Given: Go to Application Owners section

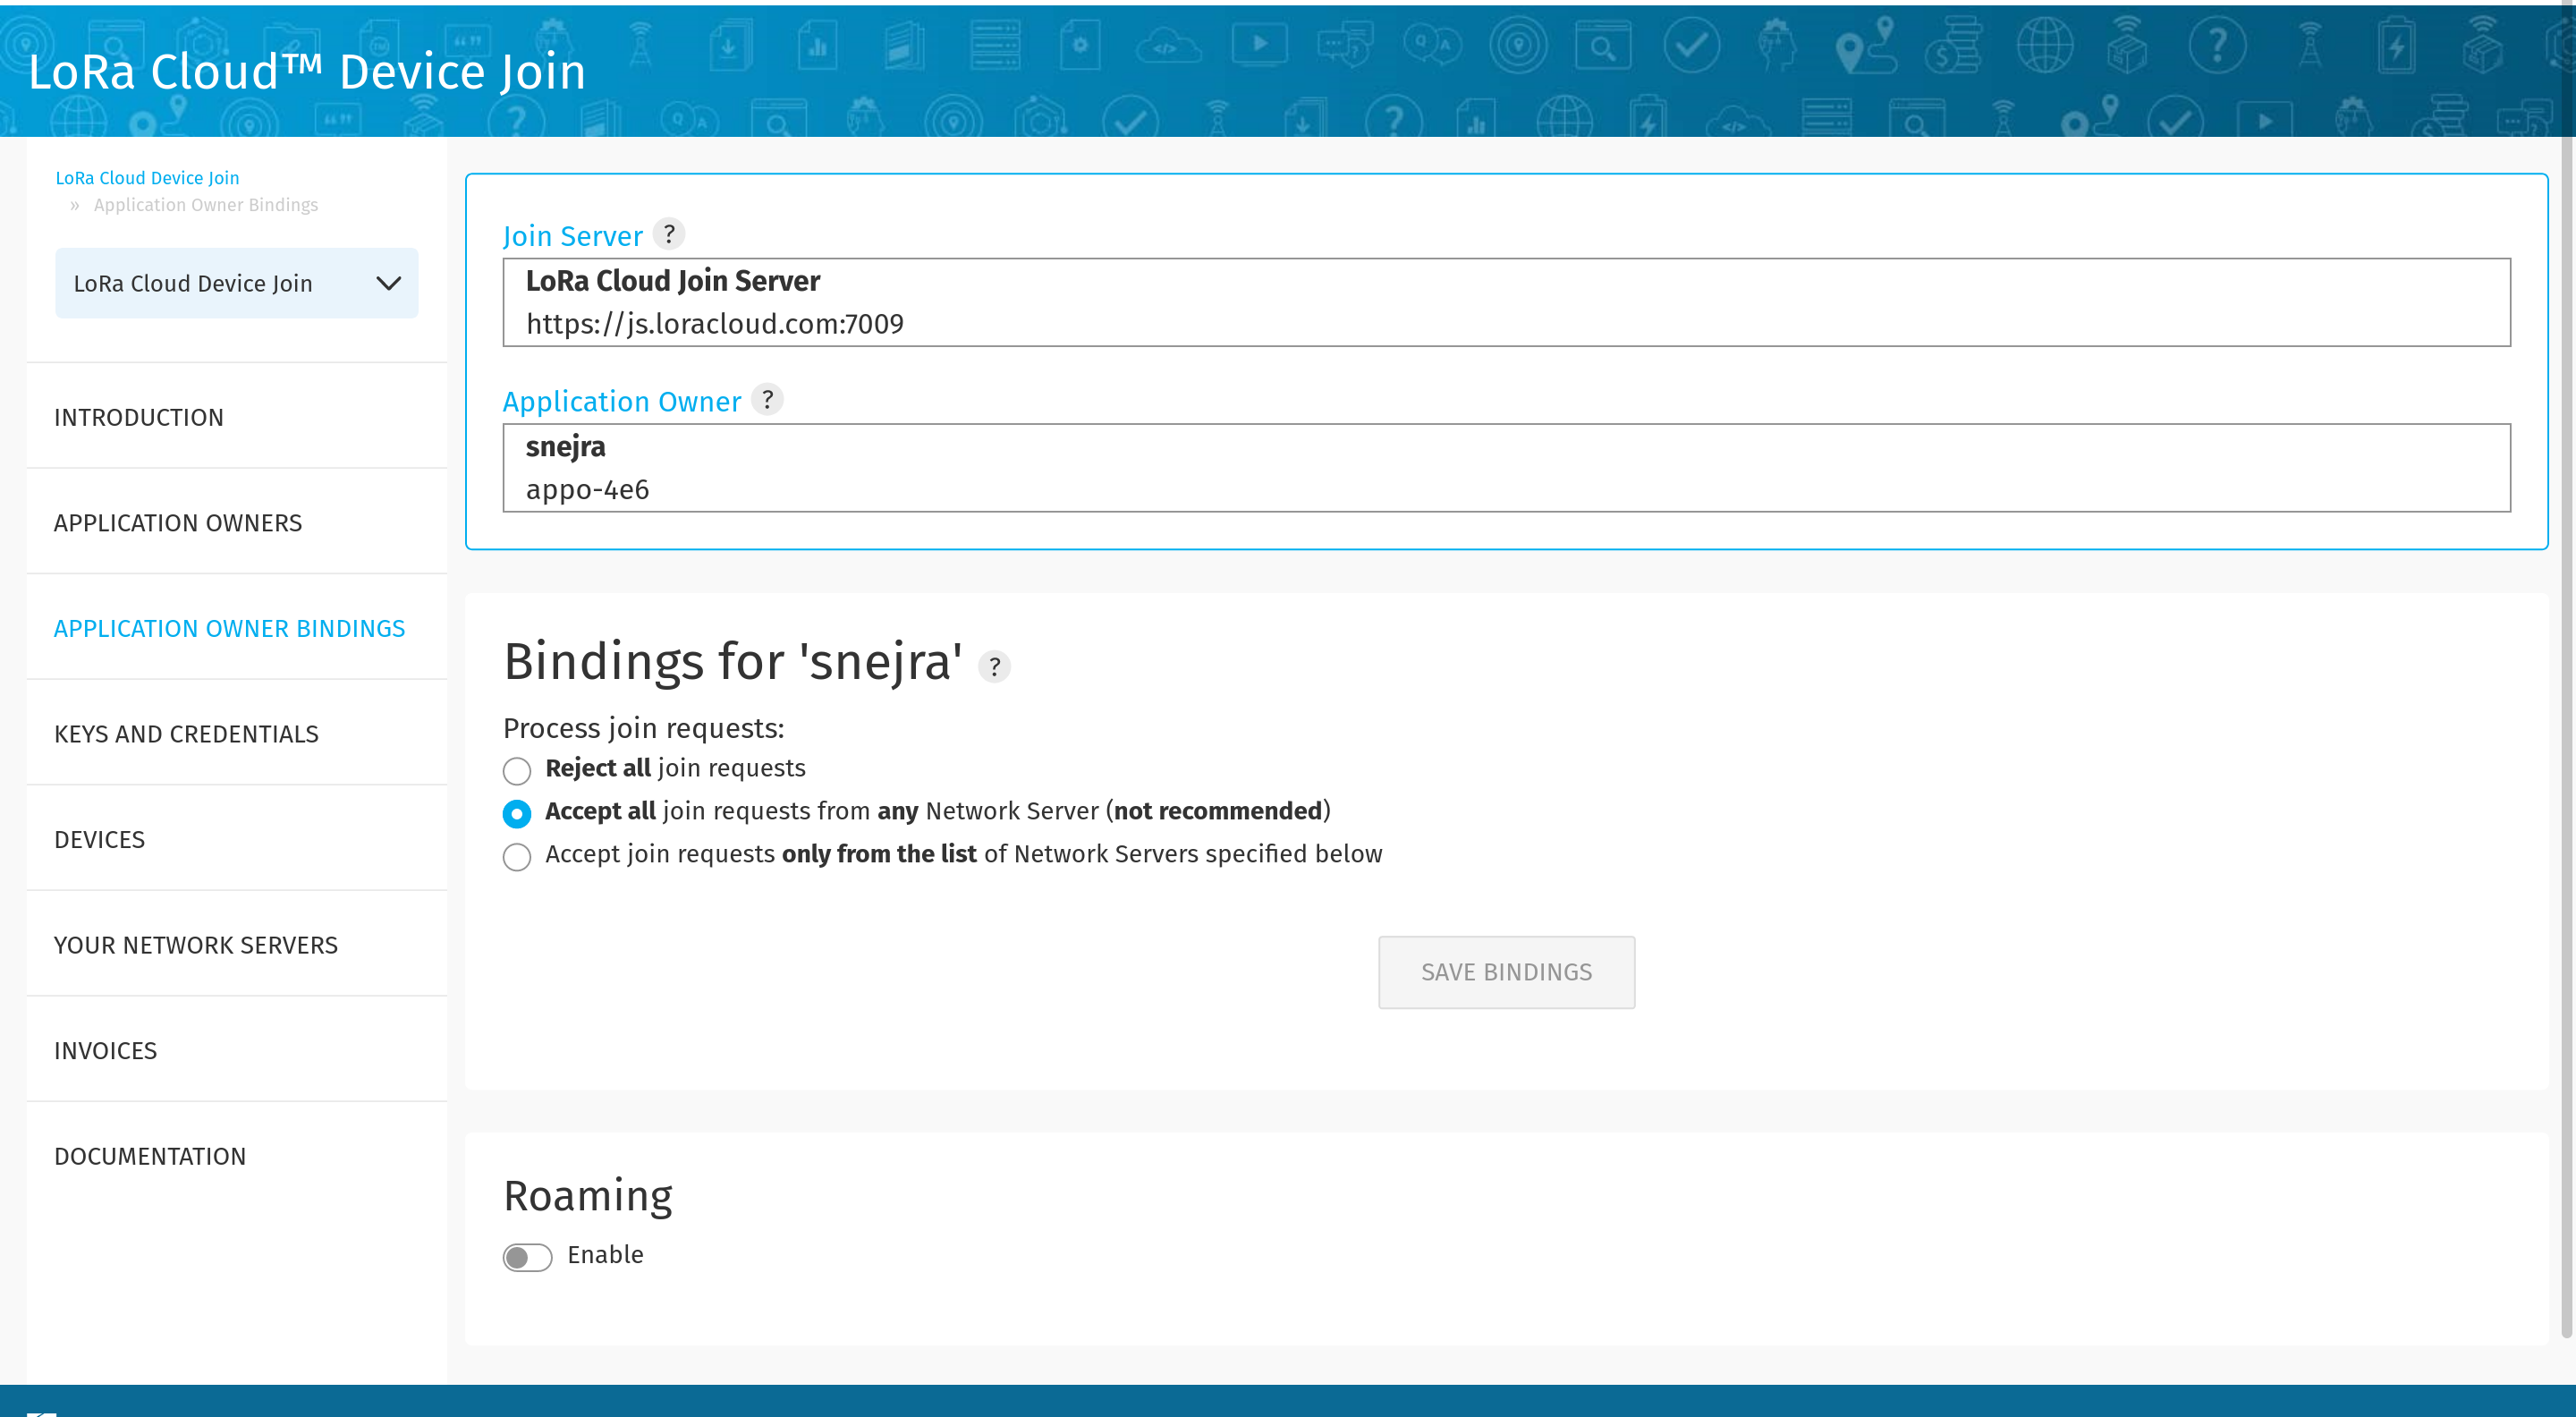Looking at the screenshot, I should tap(237, 523).
